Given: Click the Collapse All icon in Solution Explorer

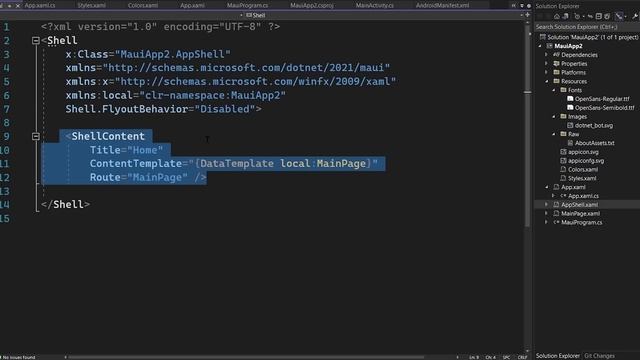Looking at the screenshot, I should click(598, 16).
